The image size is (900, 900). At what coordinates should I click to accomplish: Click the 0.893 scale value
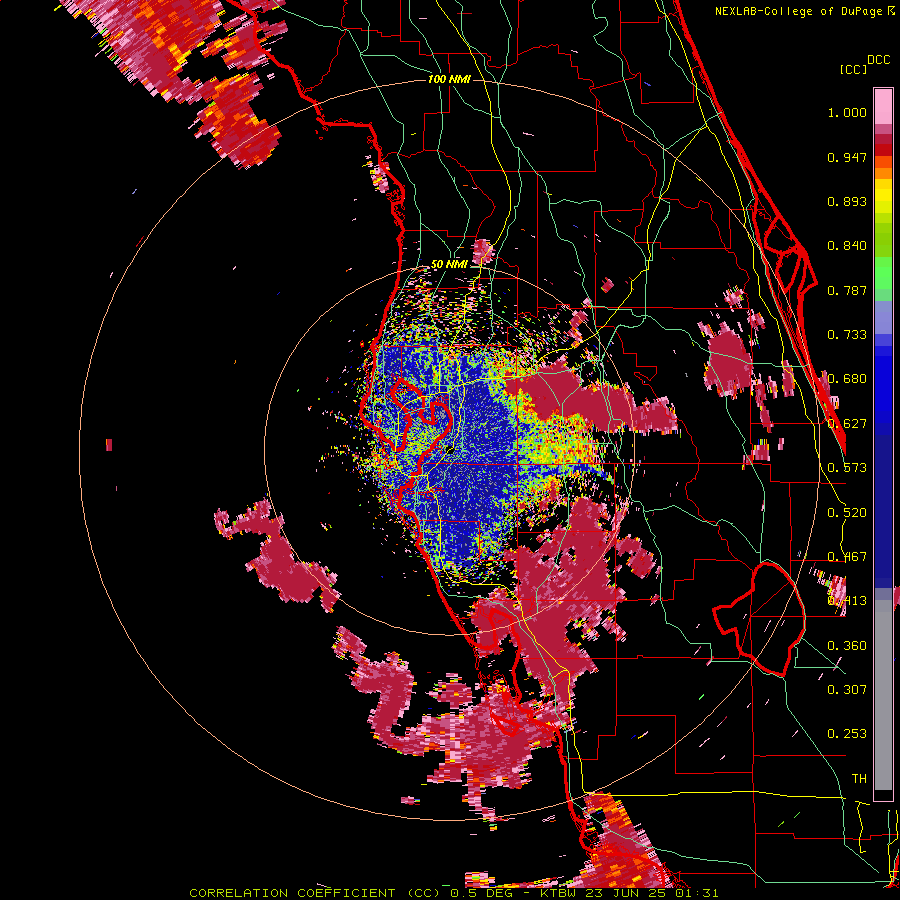click(x=847, y=201)
